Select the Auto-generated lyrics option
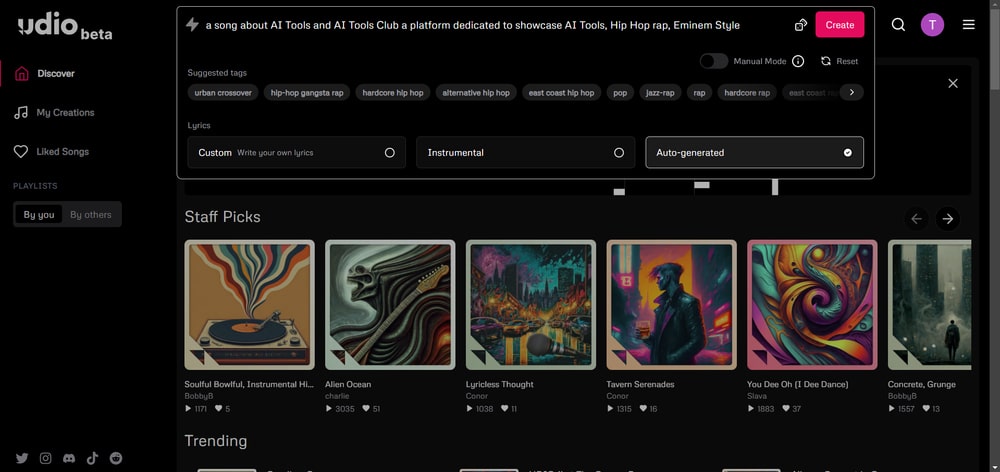 click(754, 152)
